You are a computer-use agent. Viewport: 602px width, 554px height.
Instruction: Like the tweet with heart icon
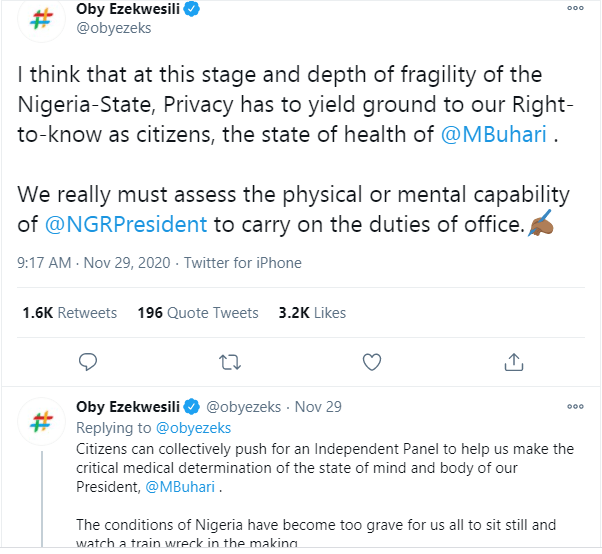pos(372,360)
